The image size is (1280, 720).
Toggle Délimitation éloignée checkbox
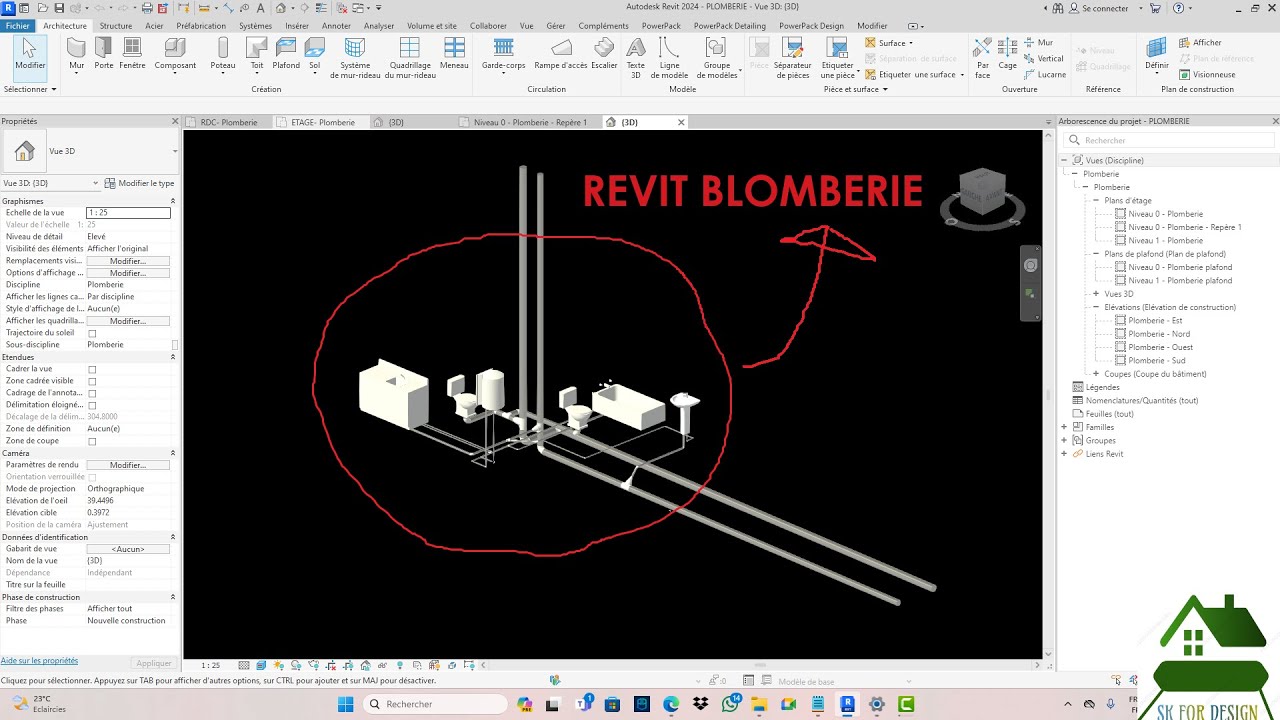92,405
